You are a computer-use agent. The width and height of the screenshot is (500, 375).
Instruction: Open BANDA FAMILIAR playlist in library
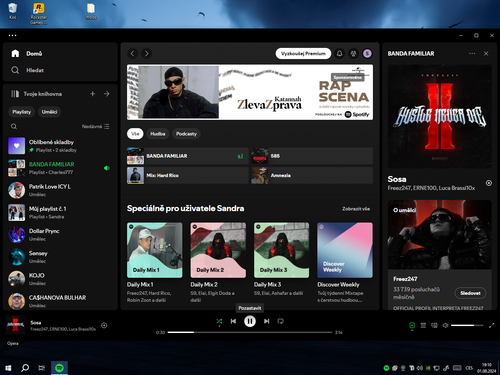pyautogui.click(x=60, y=168)
